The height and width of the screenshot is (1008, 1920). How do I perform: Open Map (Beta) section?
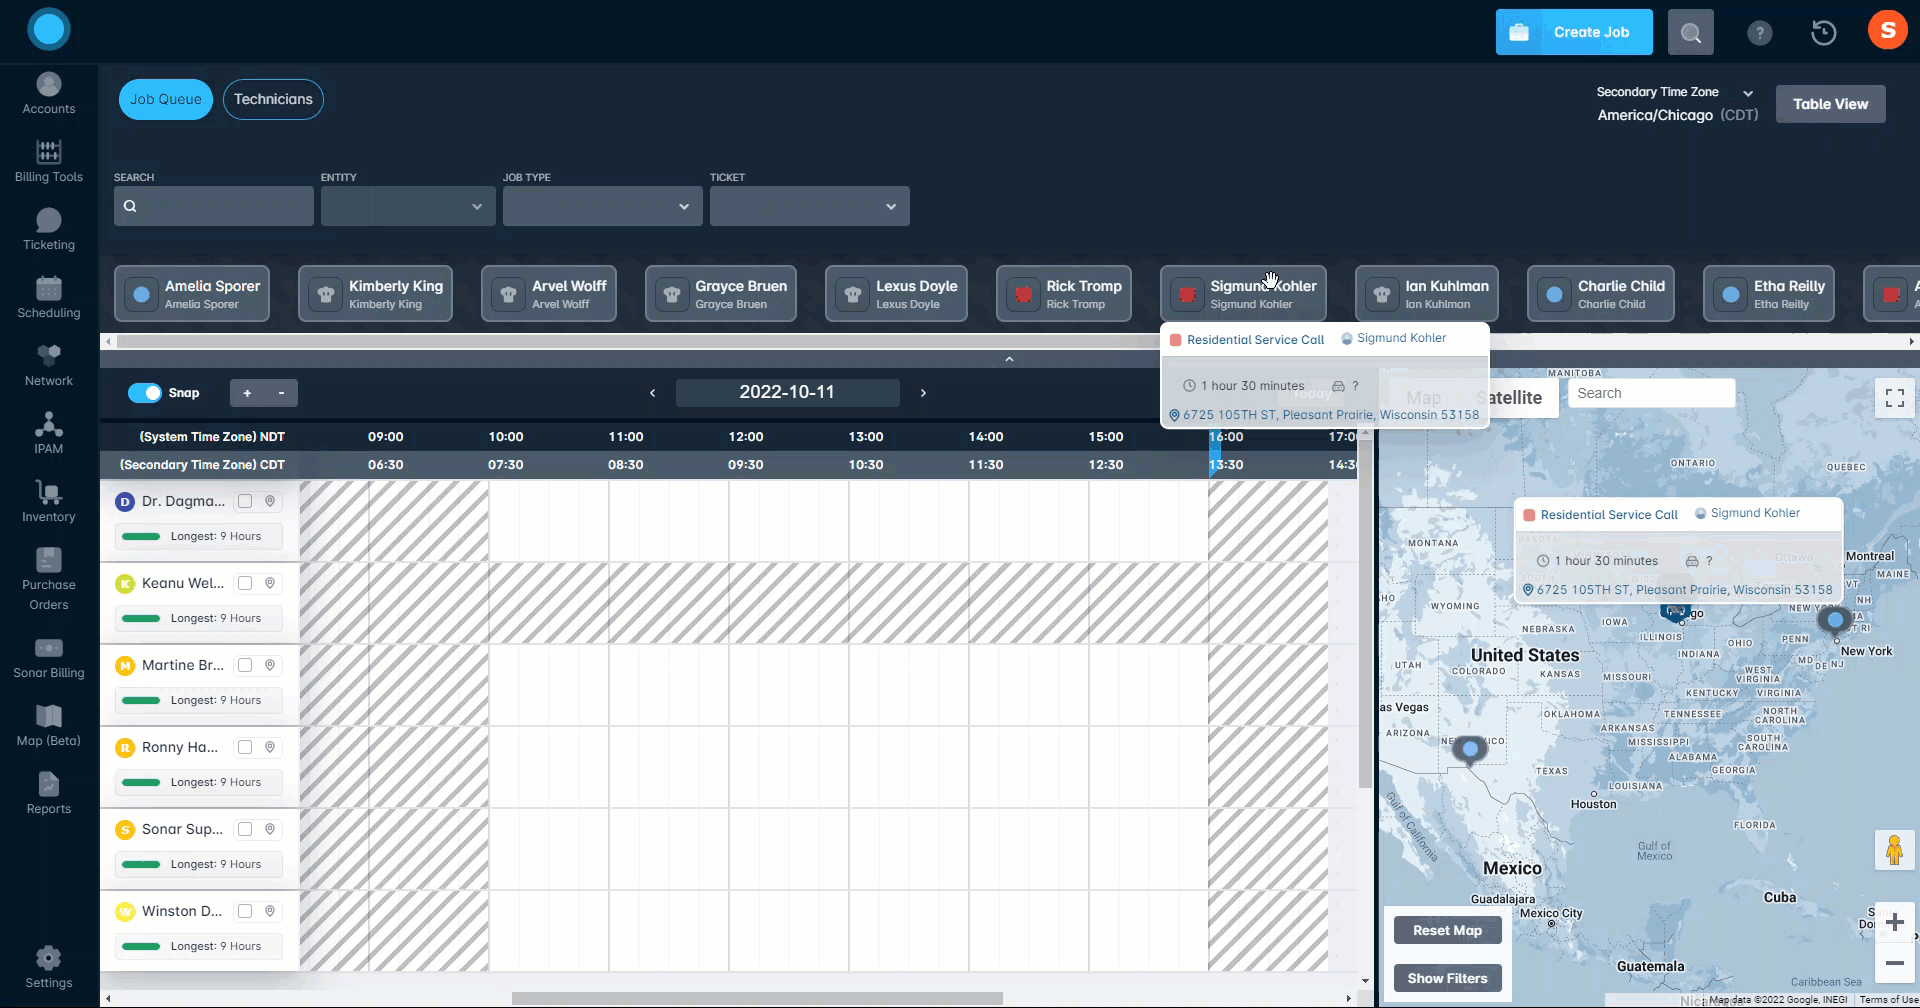[48, 726]
